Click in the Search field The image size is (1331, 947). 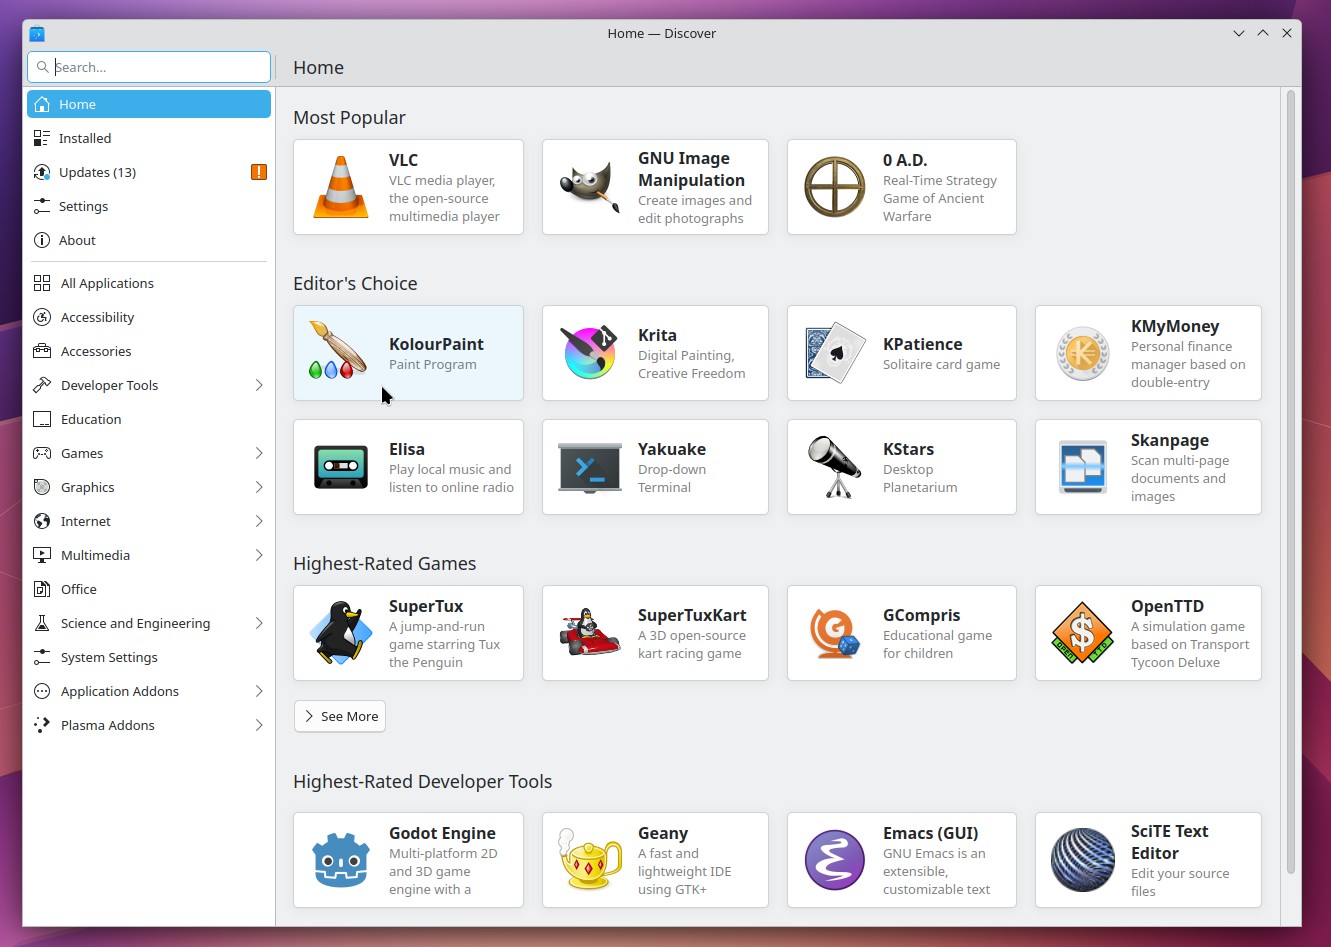coord(149,67)
